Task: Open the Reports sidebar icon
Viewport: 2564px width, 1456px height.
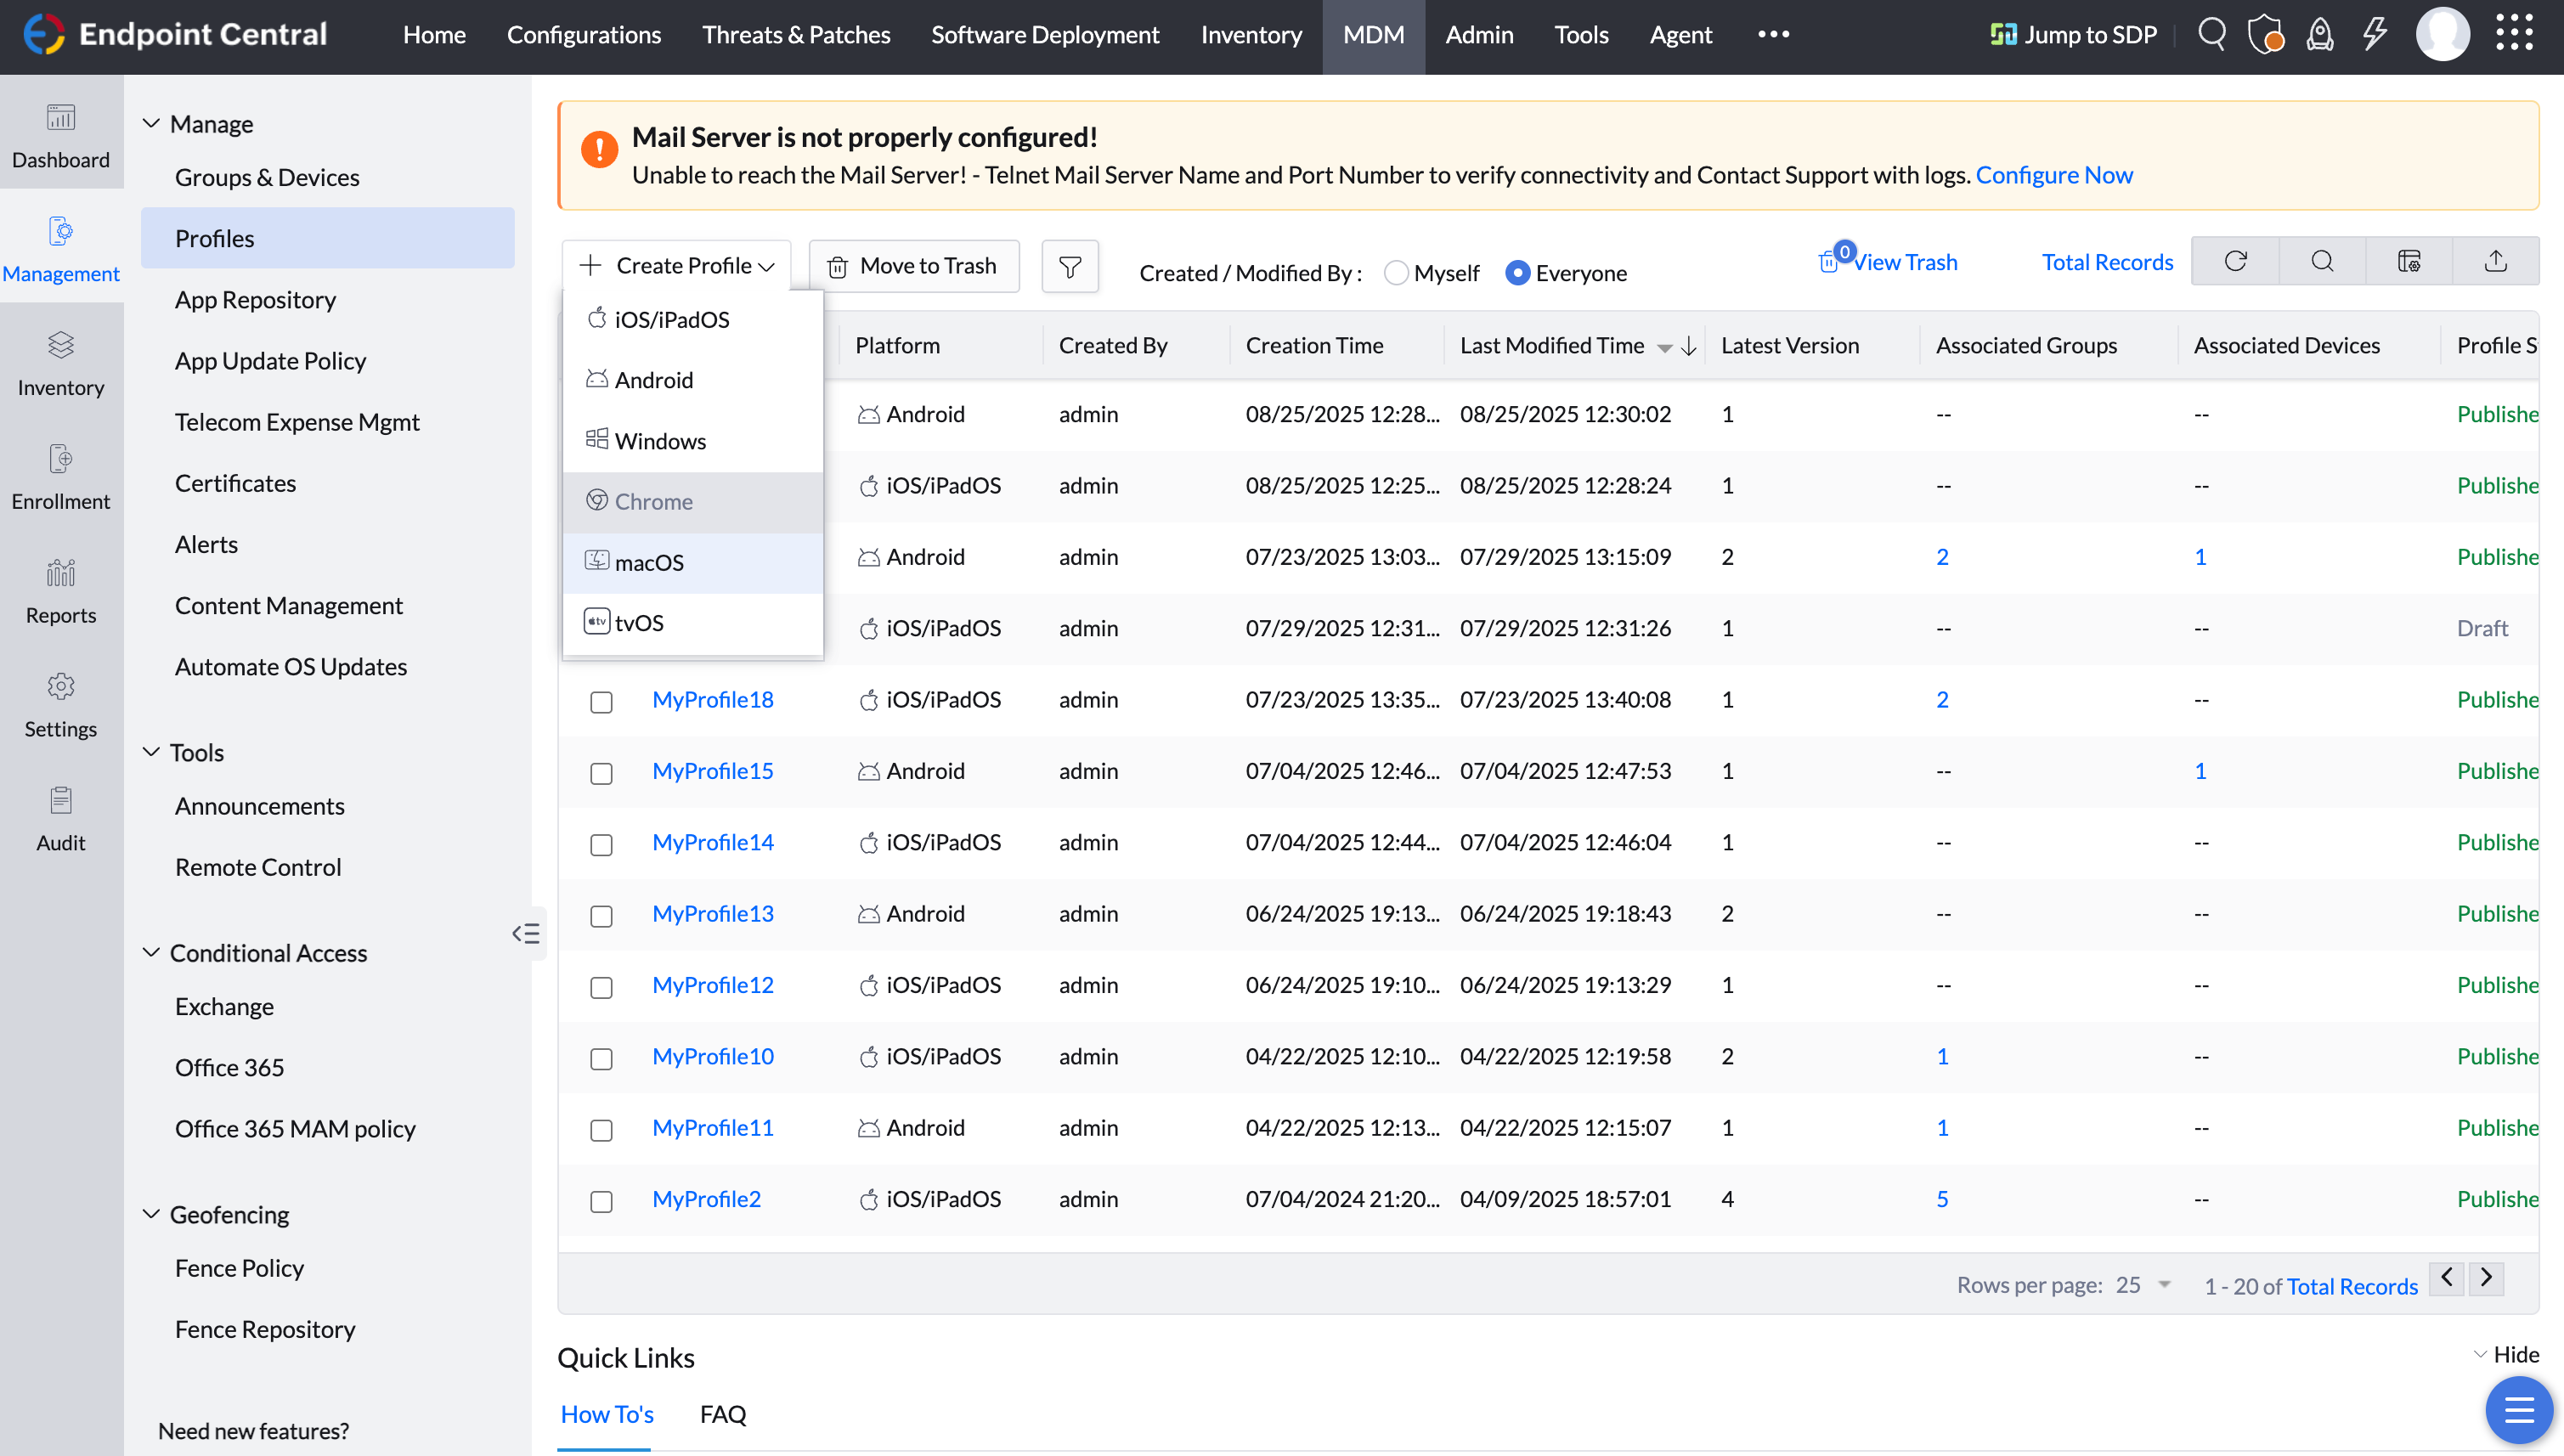Action: tap(61, 590)
